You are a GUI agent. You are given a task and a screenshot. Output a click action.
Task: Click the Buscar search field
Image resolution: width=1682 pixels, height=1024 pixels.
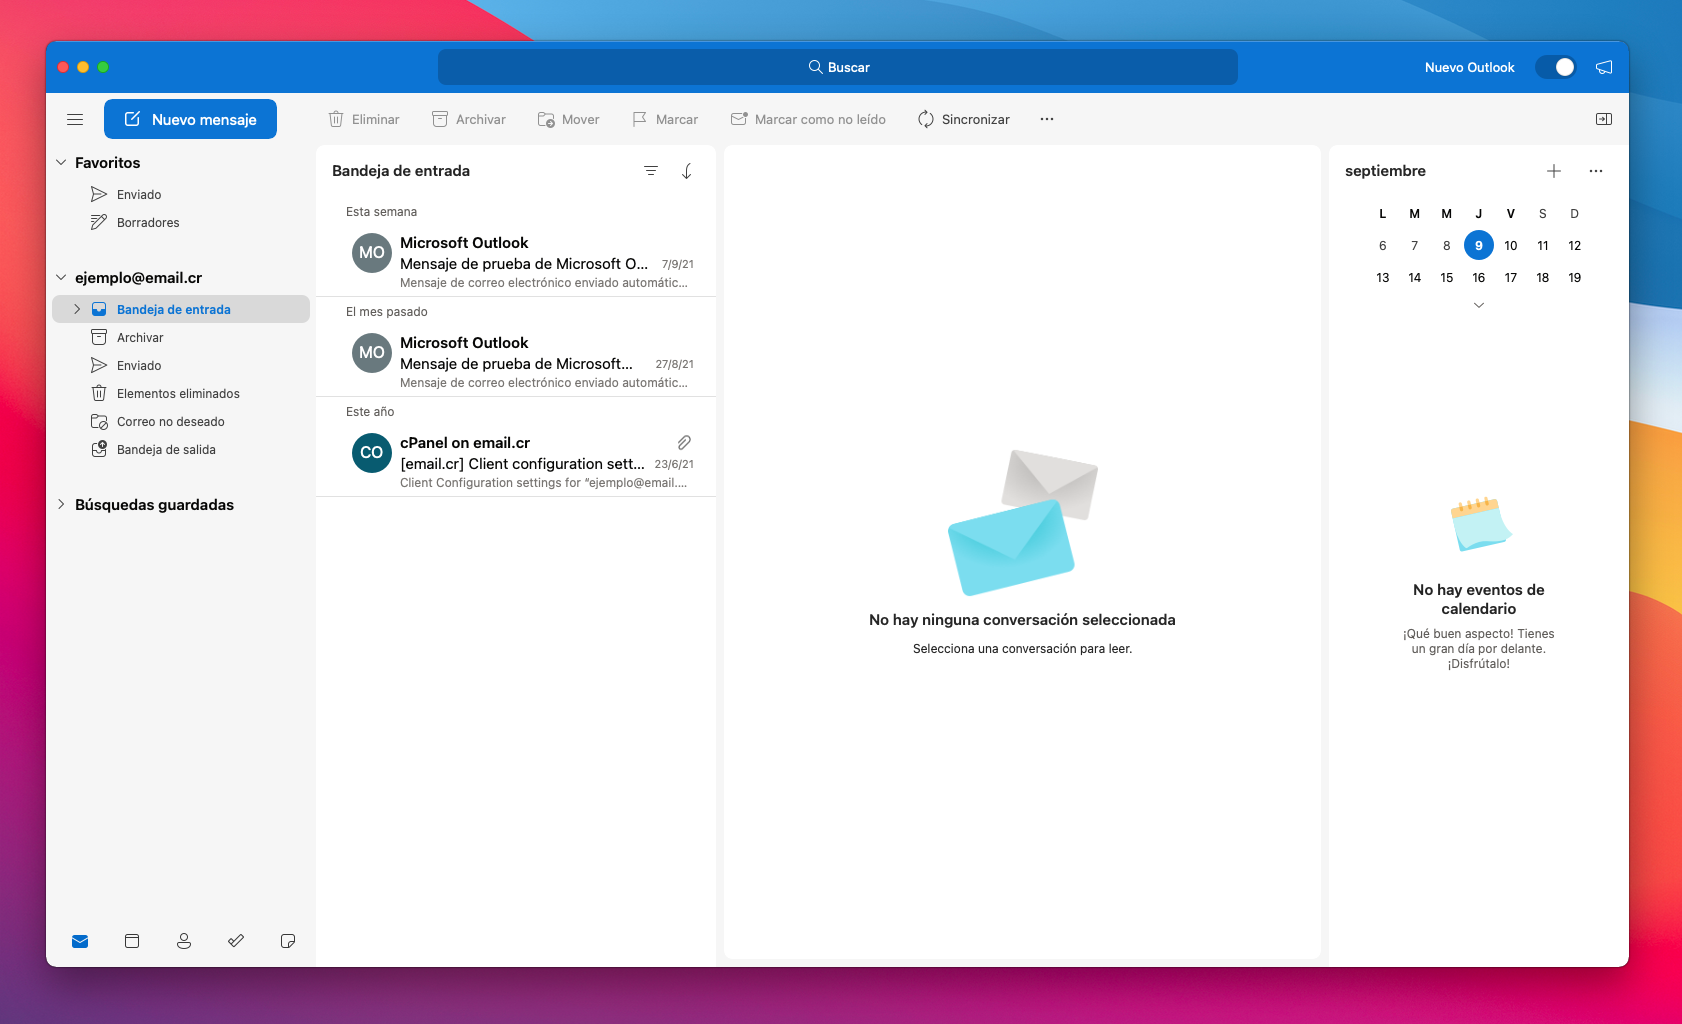838,67
